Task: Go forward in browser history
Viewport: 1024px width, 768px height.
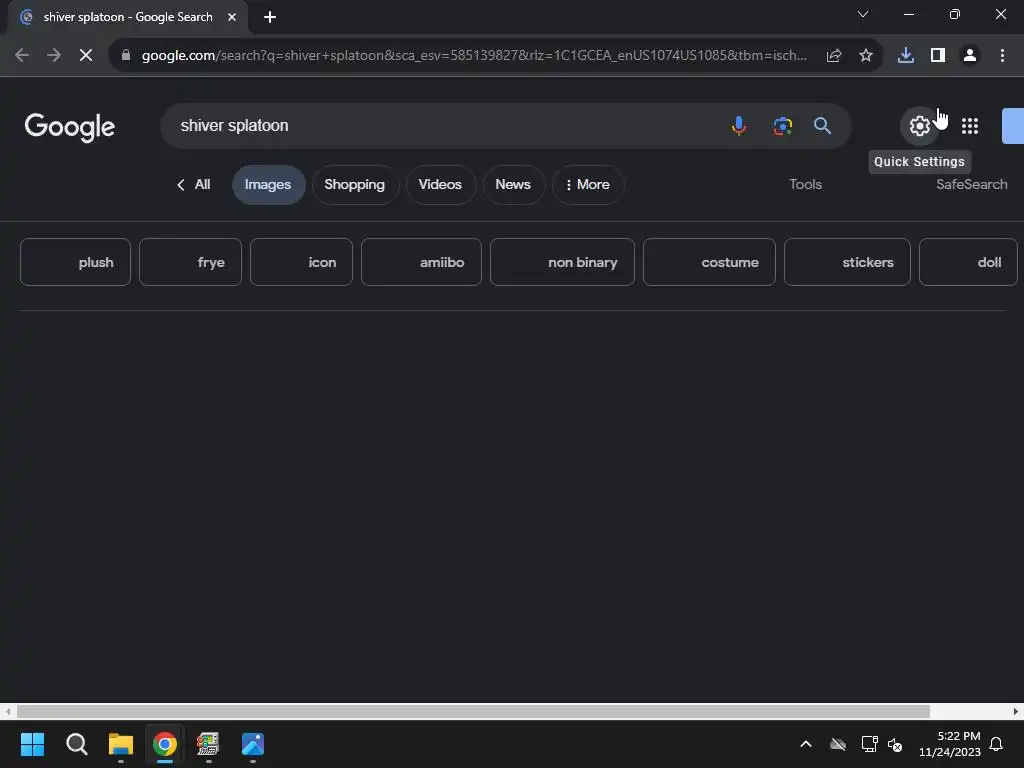Action: (54, 56)
